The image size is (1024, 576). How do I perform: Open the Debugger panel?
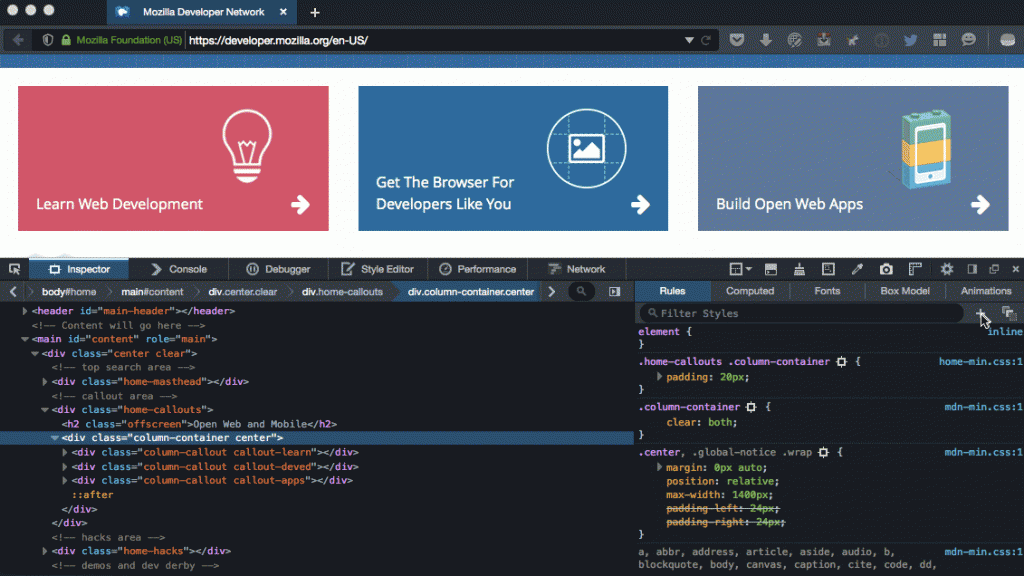(278, 269)
